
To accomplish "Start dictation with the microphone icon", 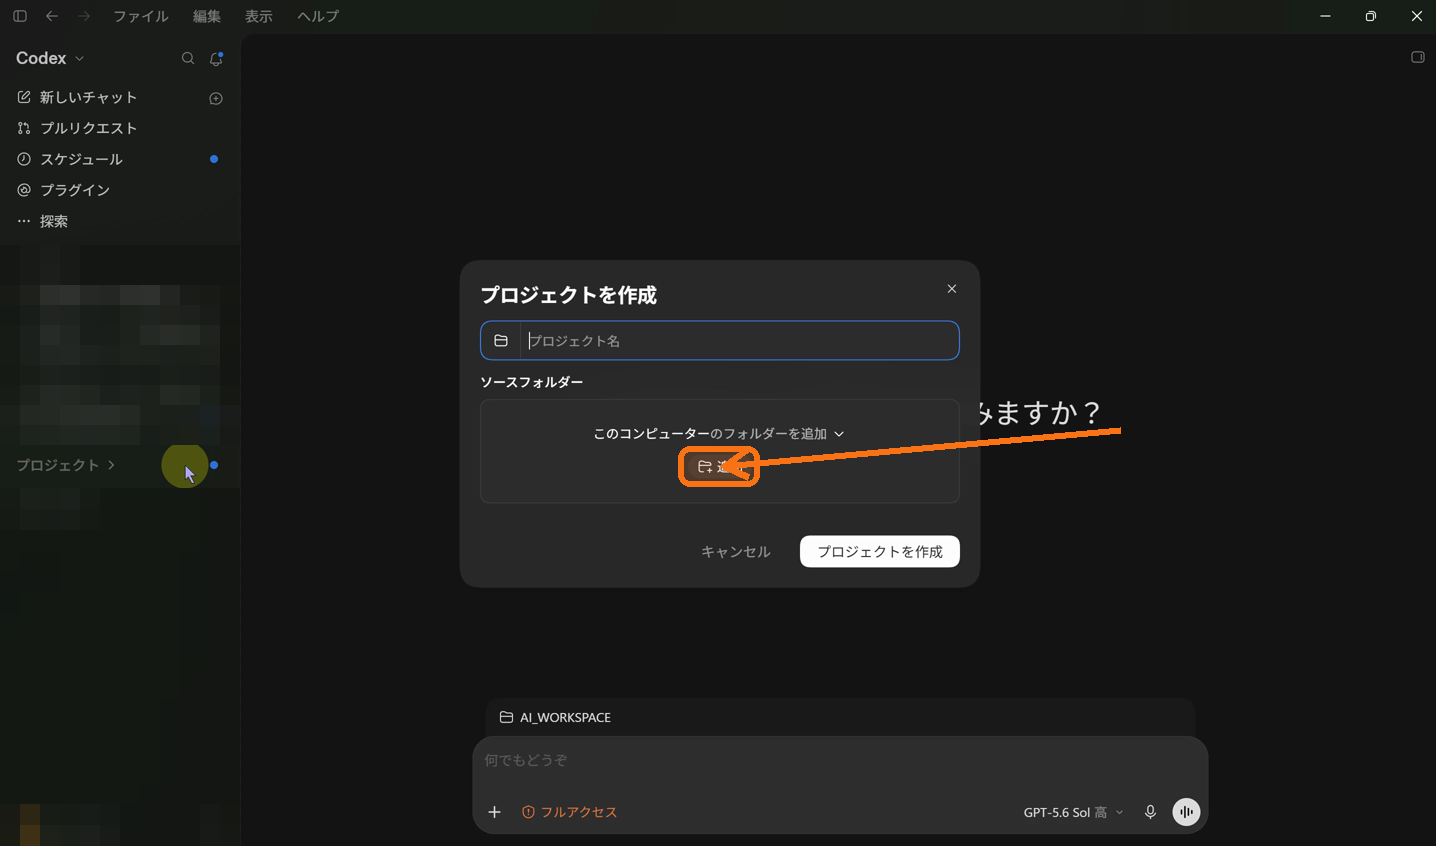I will coord(1150,812).
